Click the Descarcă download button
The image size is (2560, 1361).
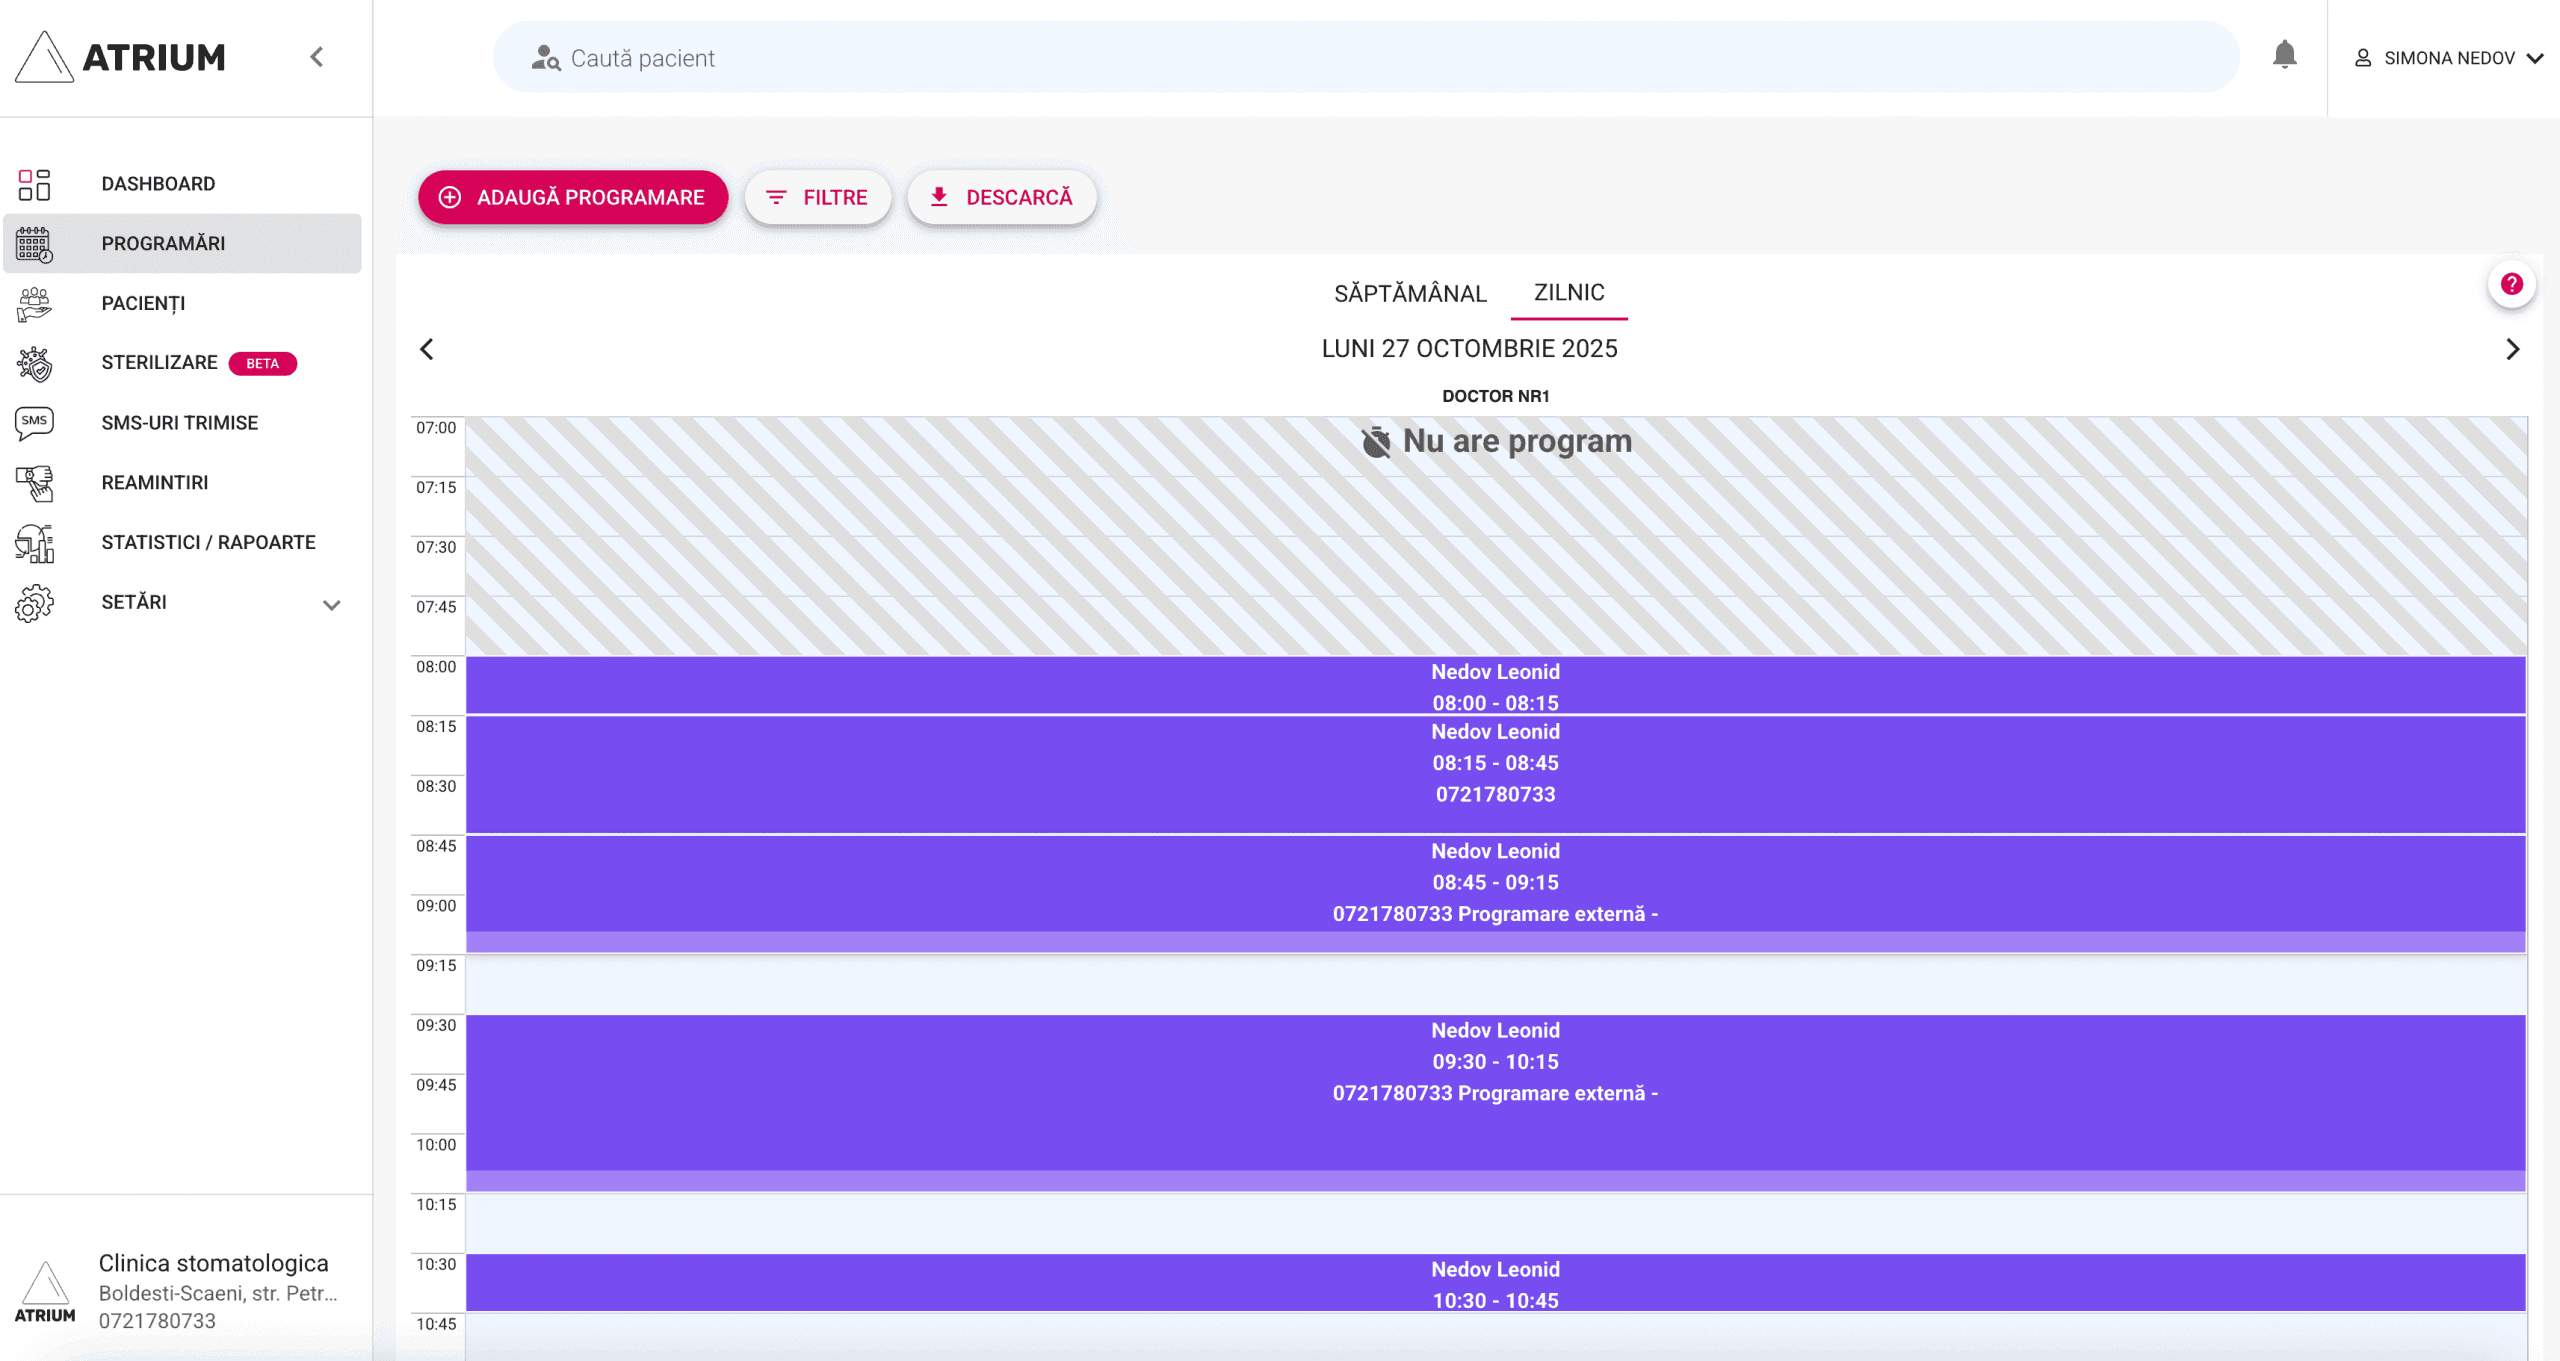1001,197
